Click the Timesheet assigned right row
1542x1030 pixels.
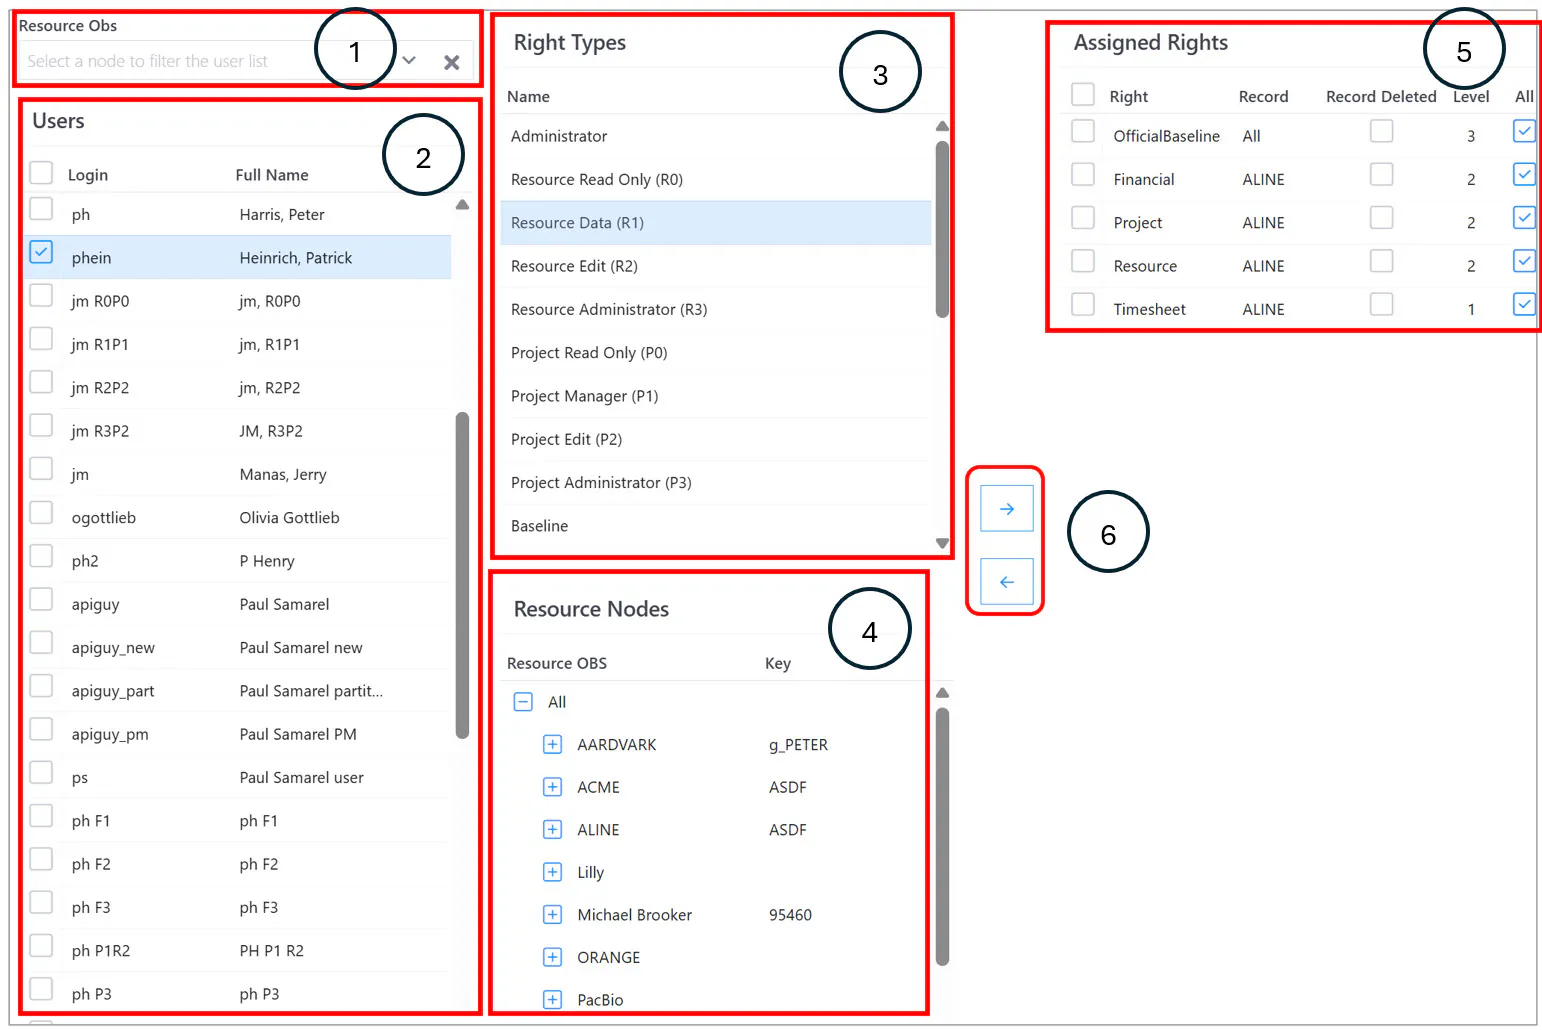(x=1298, y=309)
